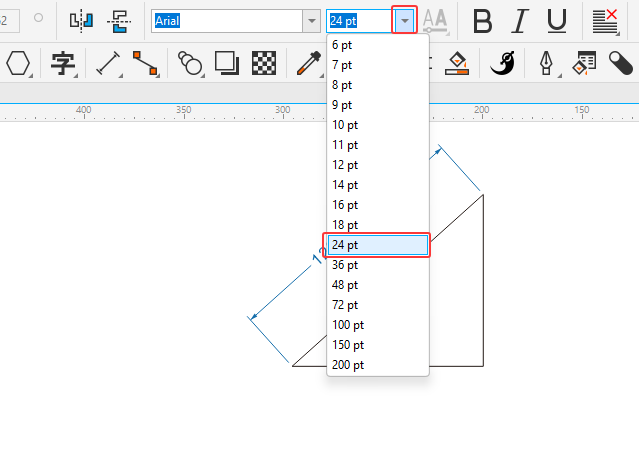Viewport: 639px width, 451px height.
Task: Collapse the font size dropdown arrow
Action: tap(404, 20)
